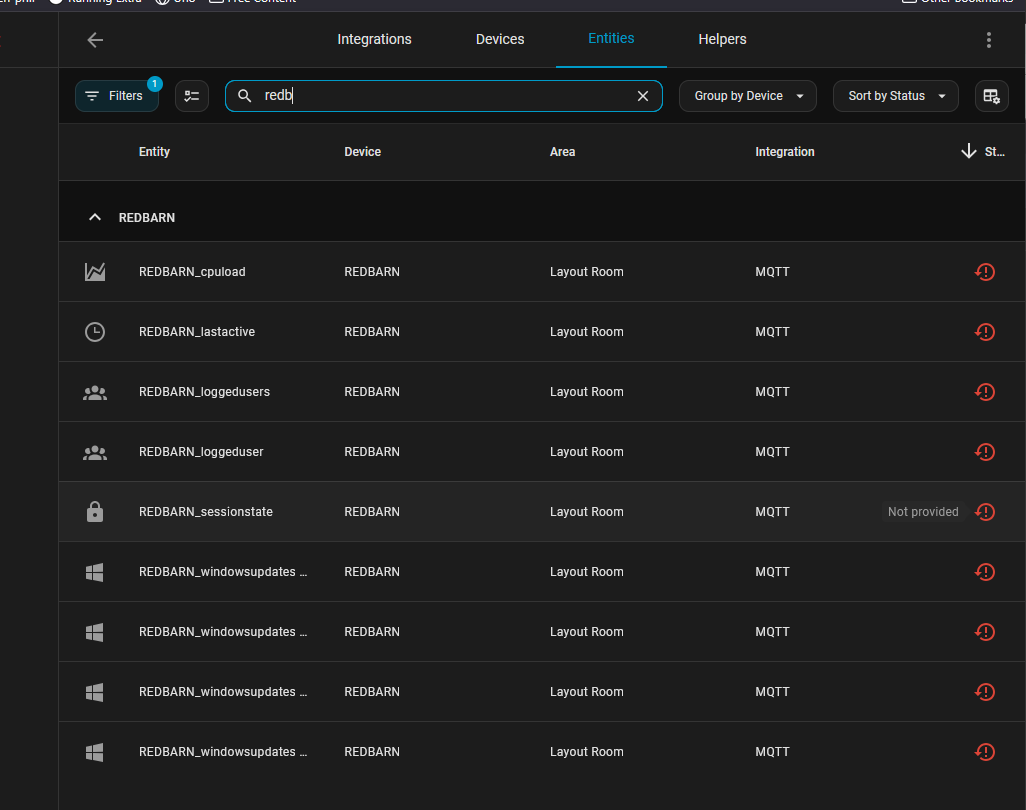
Task: Click the REDBARN_sessionstate lock icon
Action: tap(95, 512)
